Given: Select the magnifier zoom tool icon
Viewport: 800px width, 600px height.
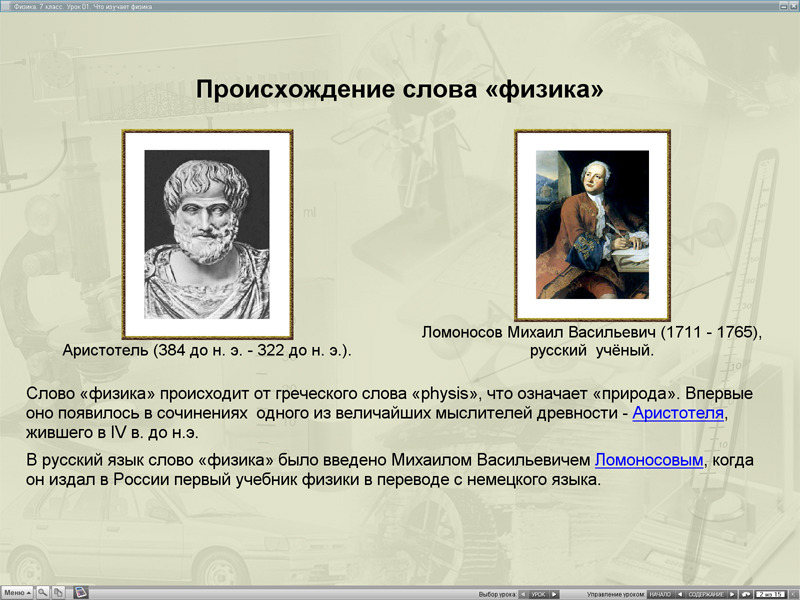Looking at the screenshot, I should click(42, 592).
